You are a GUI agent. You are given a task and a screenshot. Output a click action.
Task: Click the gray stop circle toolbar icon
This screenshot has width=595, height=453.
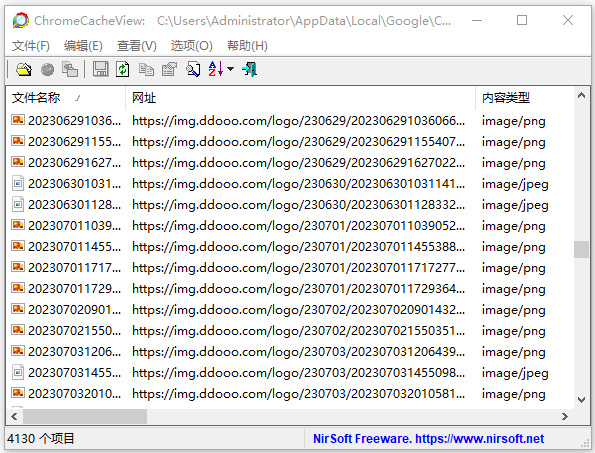coord(47,69)
